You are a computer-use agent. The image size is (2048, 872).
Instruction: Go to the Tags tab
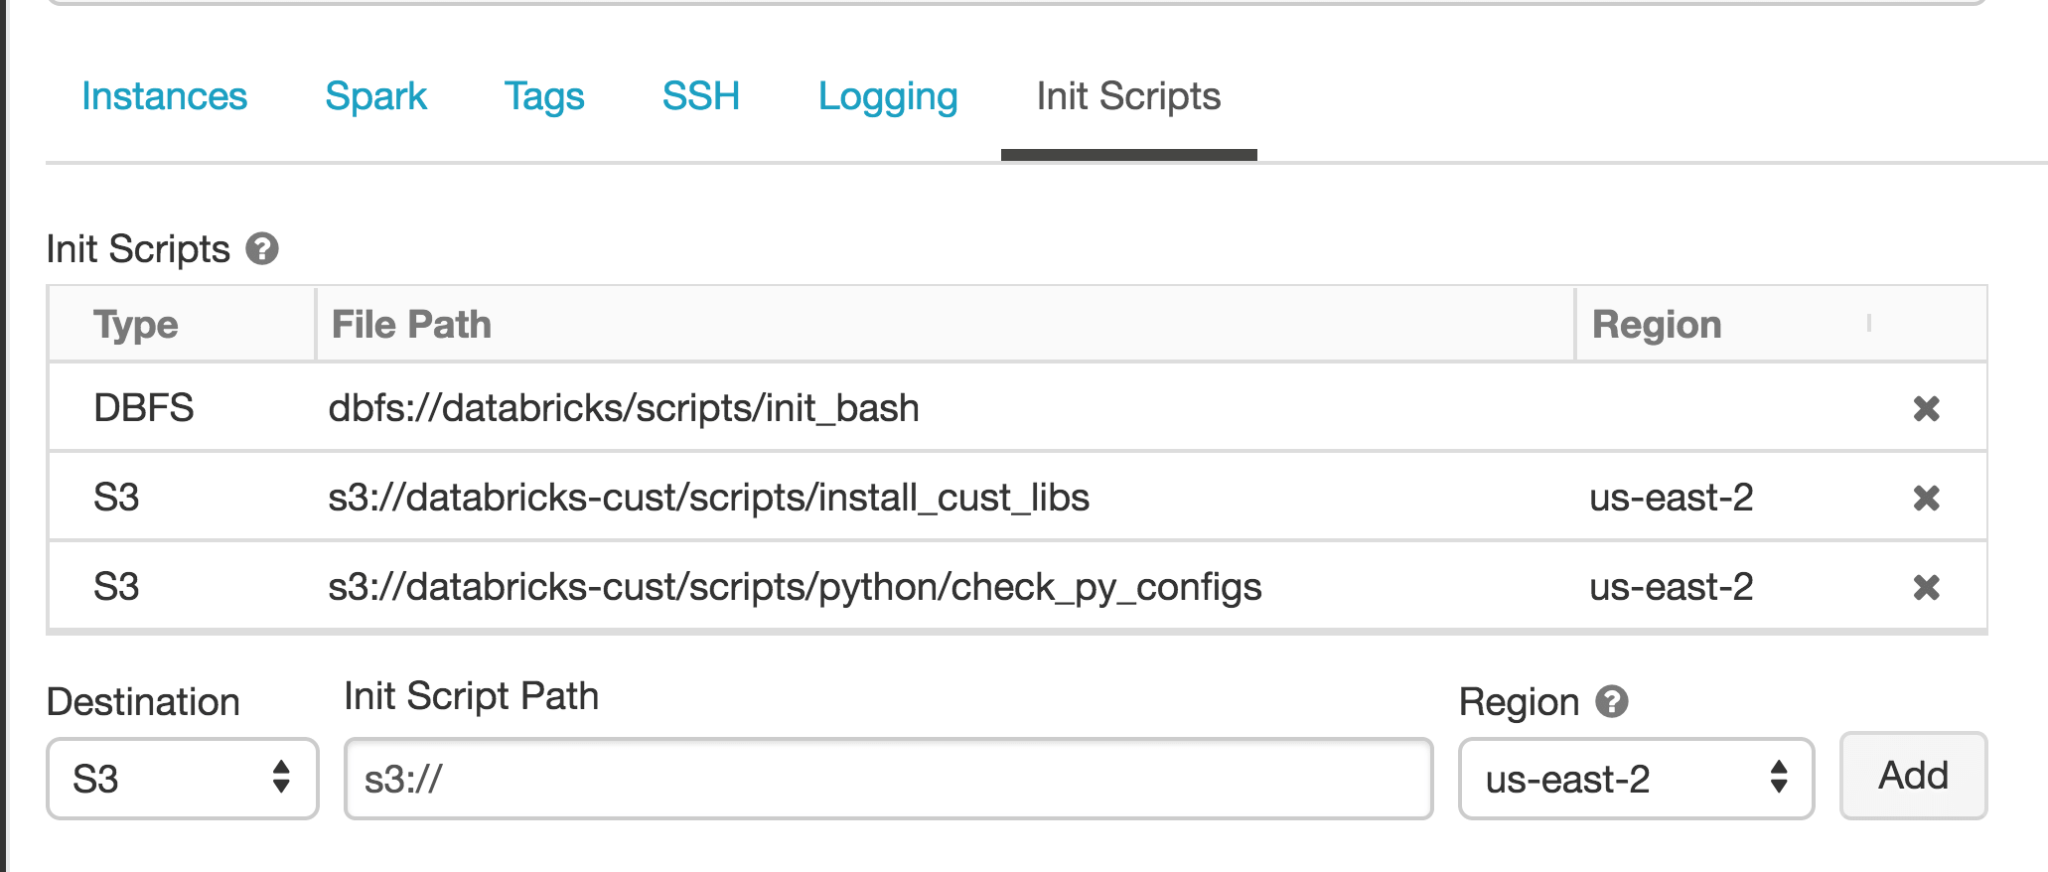click(544, 97)
